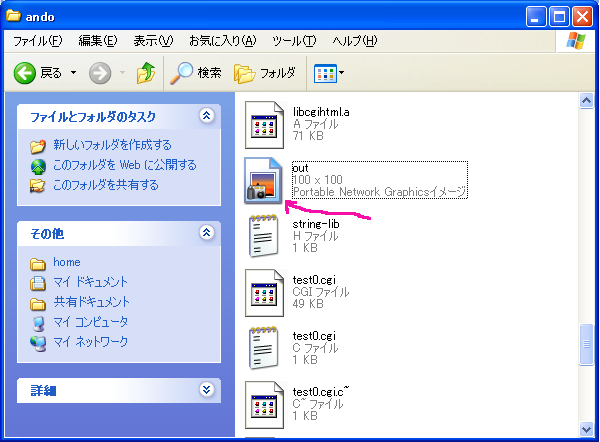The height and width of the screenshot is (442, 600).
Task: Select the out PNG image icon
Action: click(x=263, y=181)
